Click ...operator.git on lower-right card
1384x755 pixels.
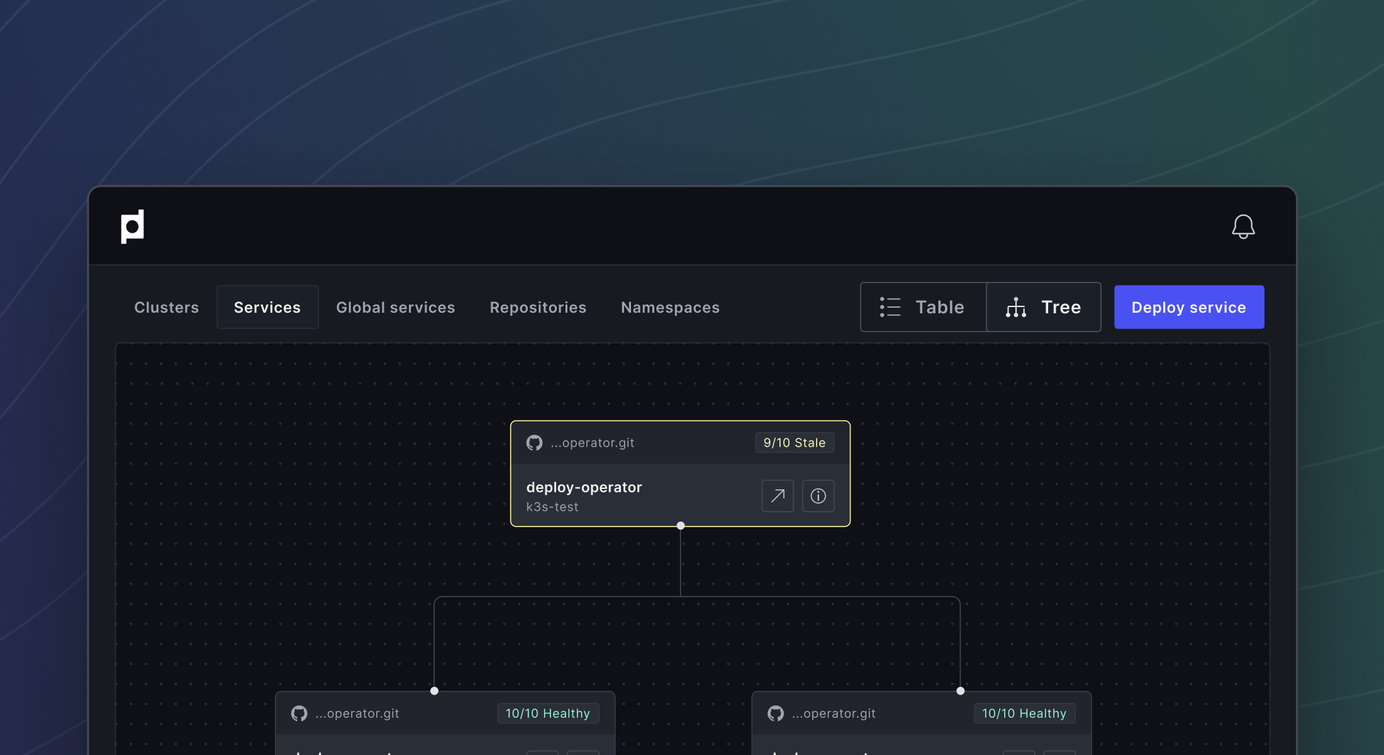834,713
